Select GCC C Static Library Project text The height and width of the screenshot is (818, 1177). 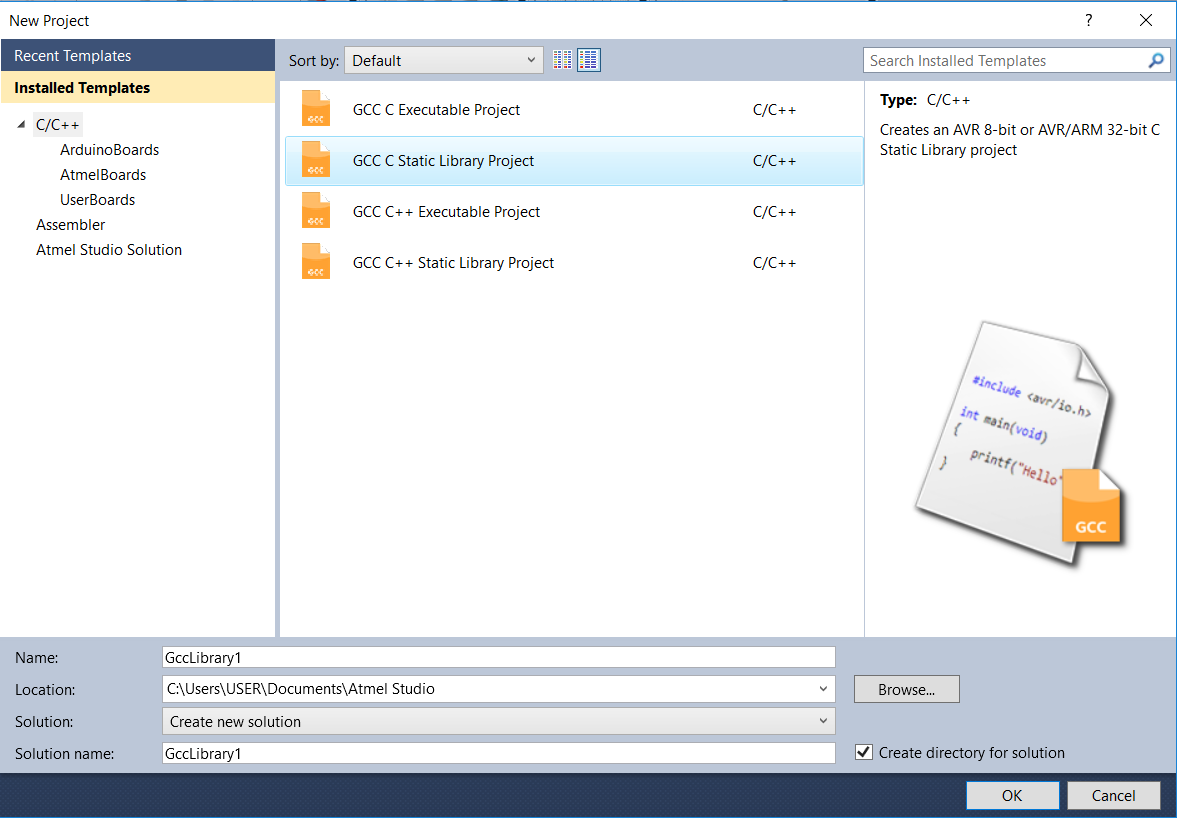tap(443, 161)
